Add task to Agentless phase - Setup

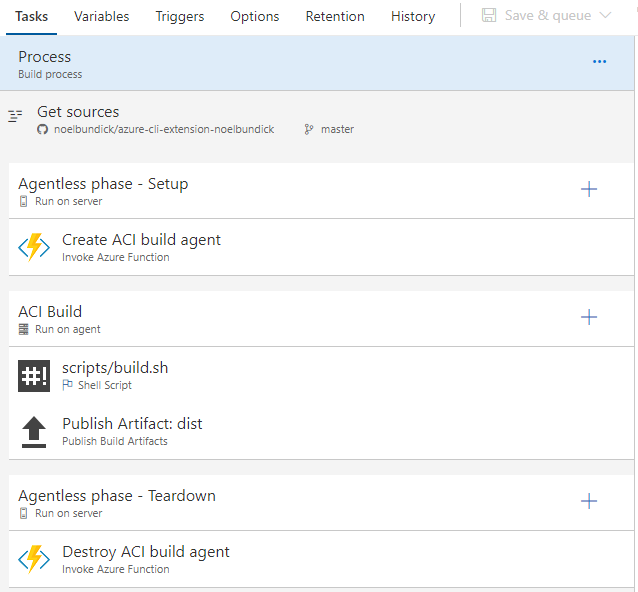pyautogui.click(x=589, y=189)
